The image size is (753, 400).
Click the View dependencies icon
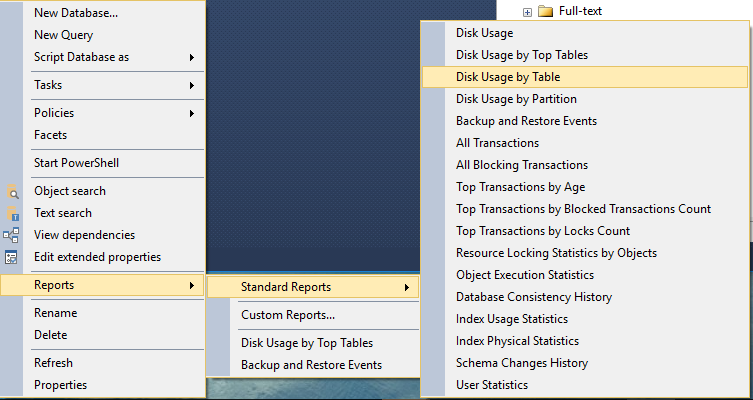(11, 235)
